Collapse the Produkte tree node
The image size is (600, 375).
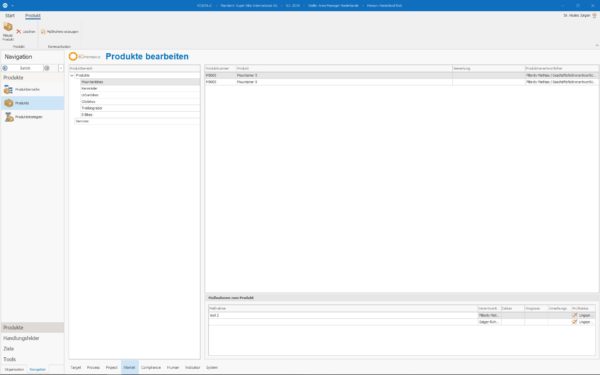(x=72, y=75)
